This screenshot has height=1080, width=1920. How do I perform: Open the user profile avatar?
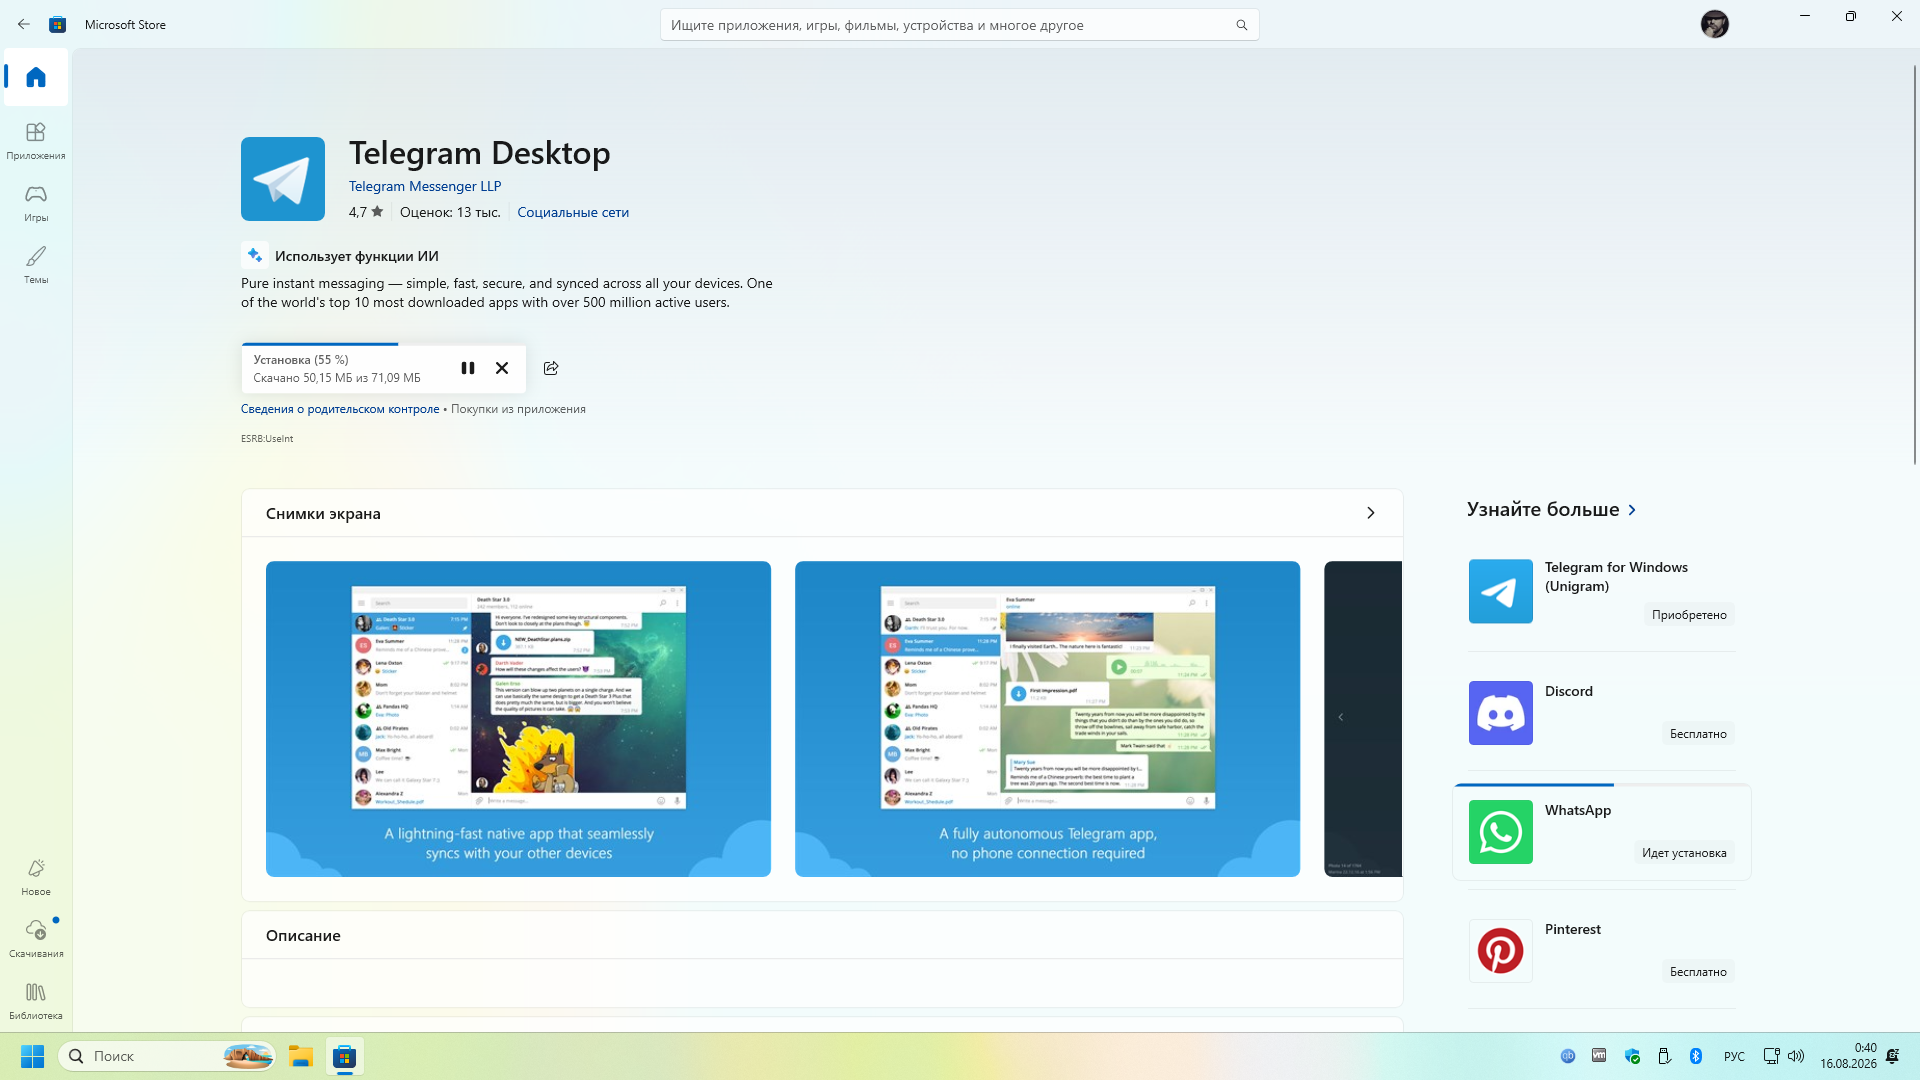pyautogui.click(x=1715, y=24)
